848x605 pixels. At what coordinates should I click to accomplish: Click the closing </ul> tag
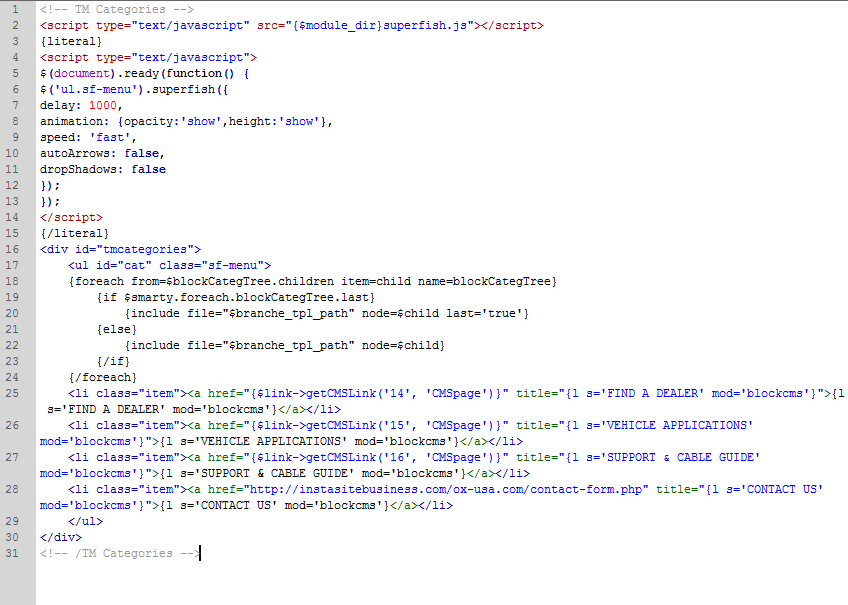(x=85, y=521)
